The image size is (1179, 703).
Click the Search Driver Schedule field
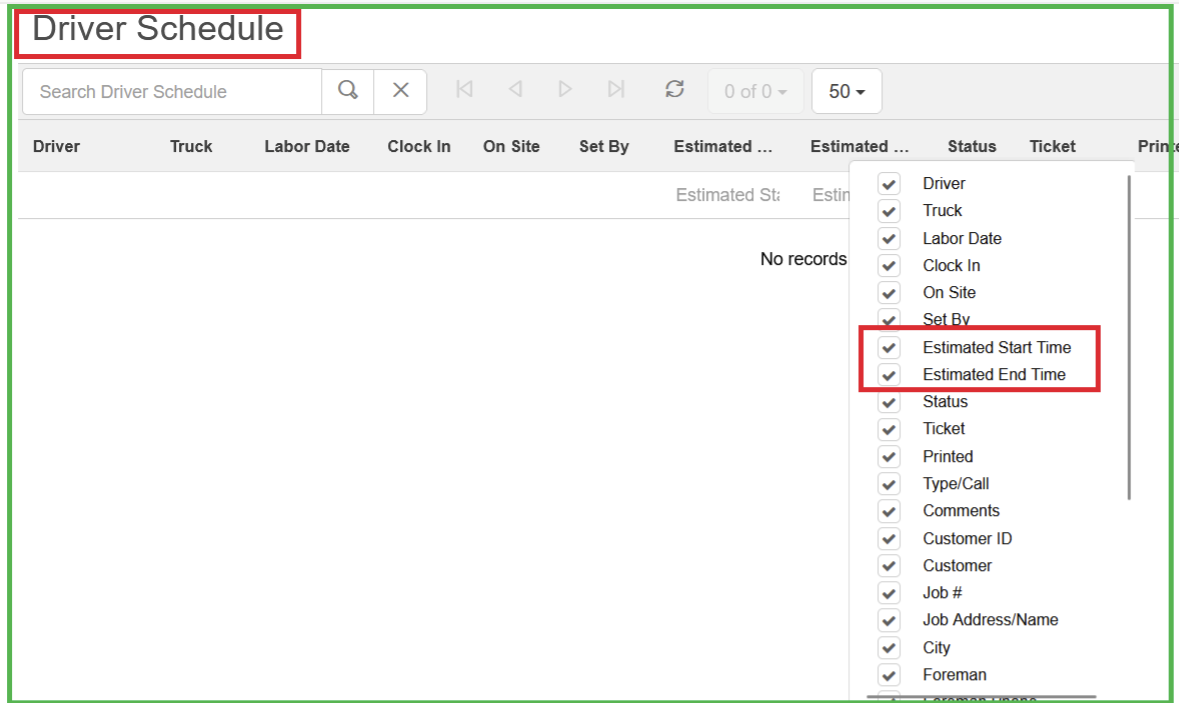(x=172, y=92)
